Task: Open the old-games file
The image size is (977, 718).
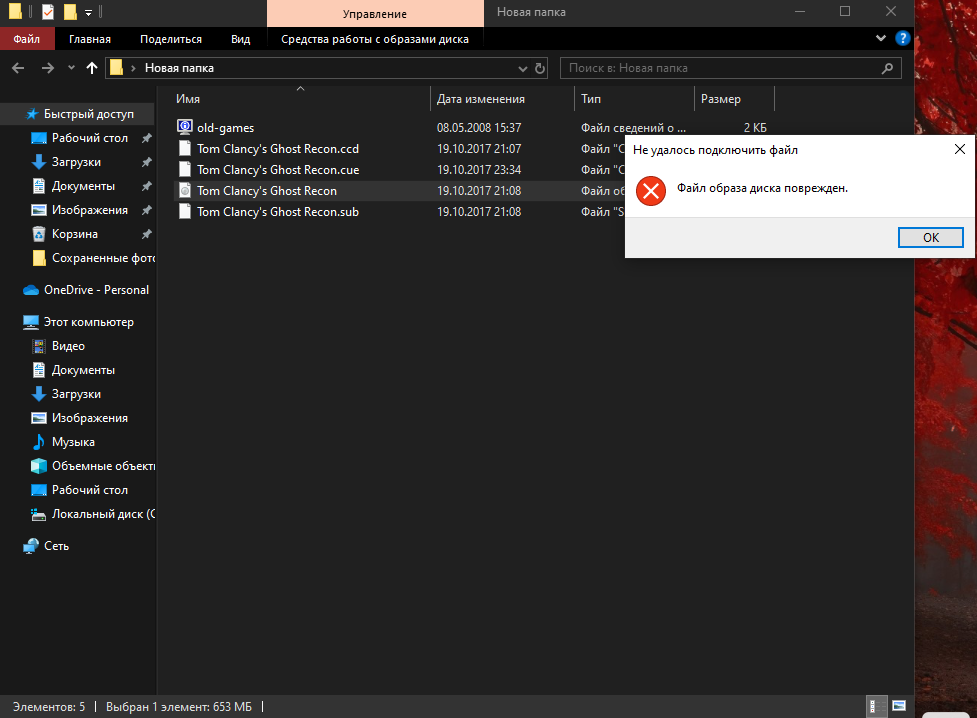Action: point(225,127)
